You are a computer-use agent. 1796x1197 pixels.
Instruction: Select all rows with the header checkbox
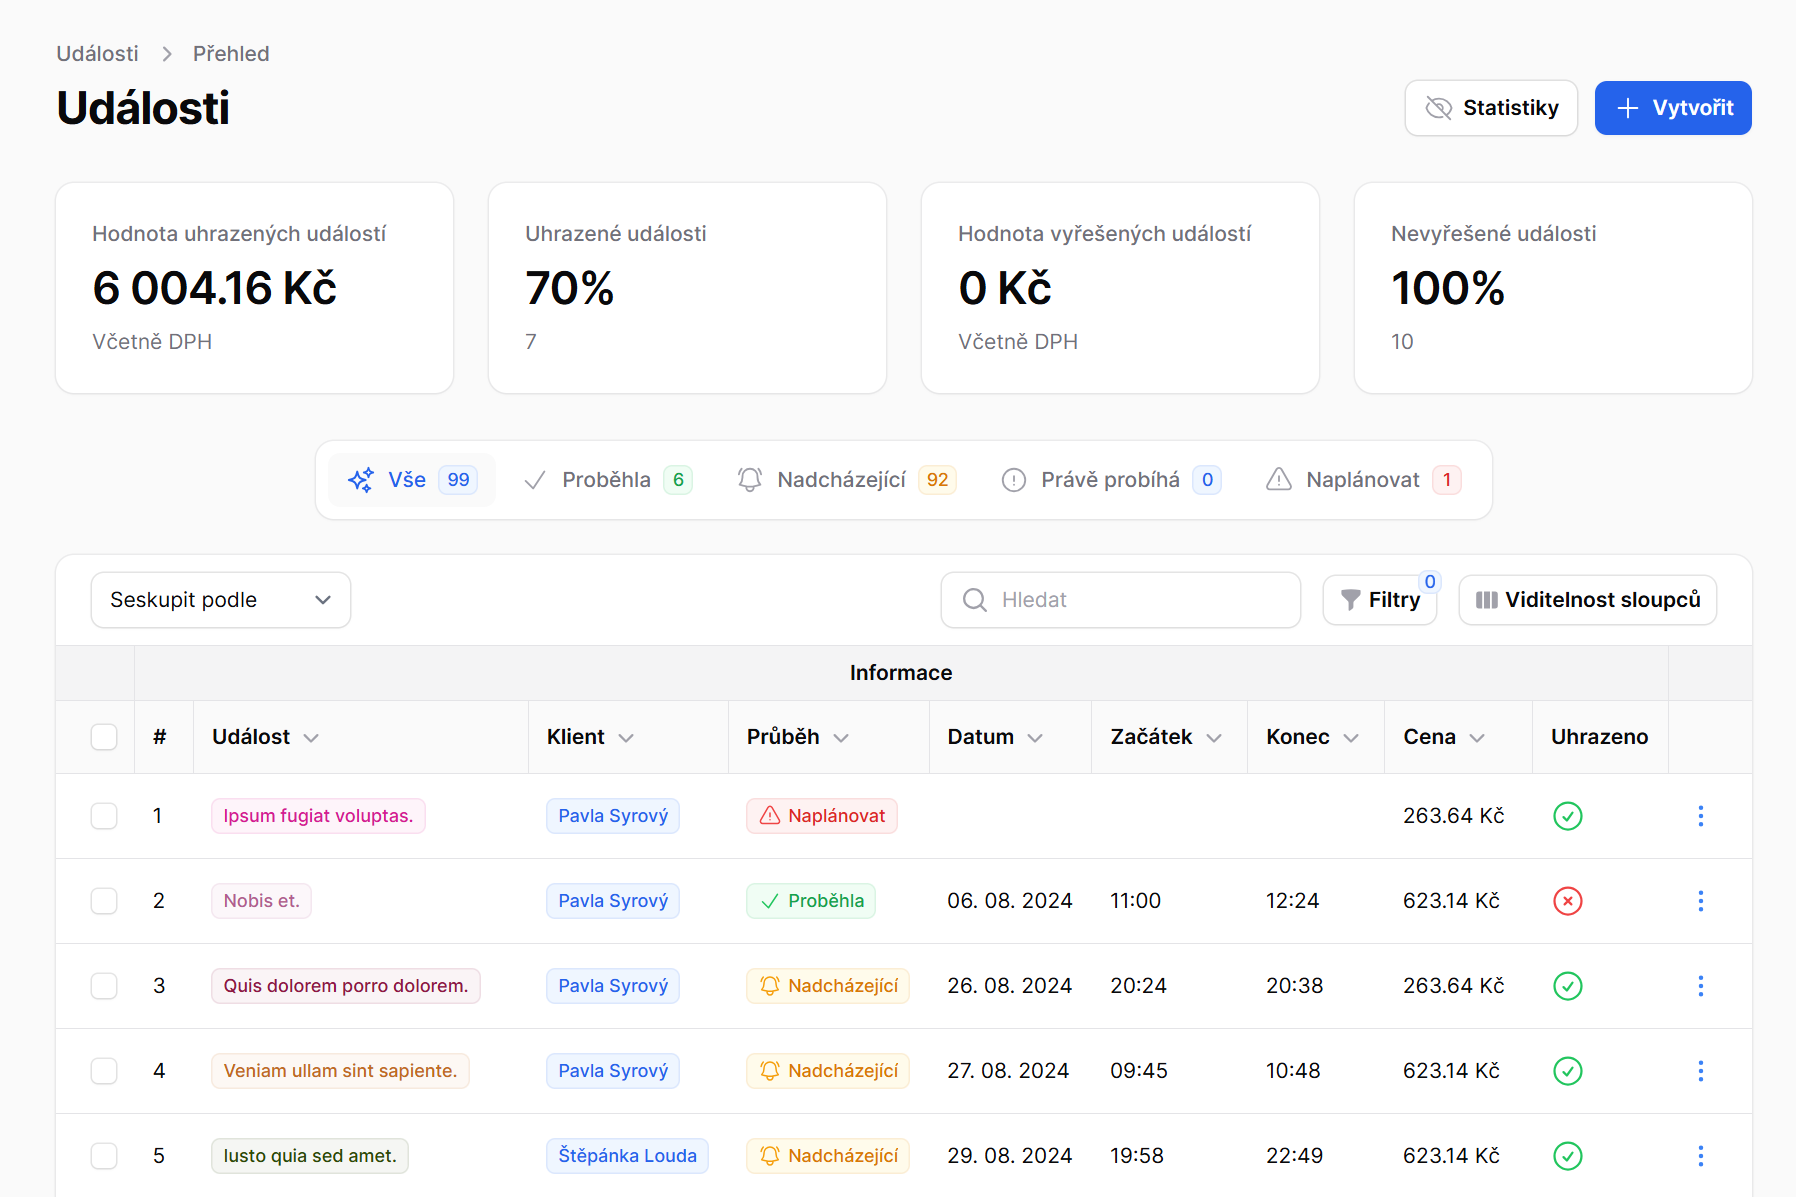coord(104,737)
